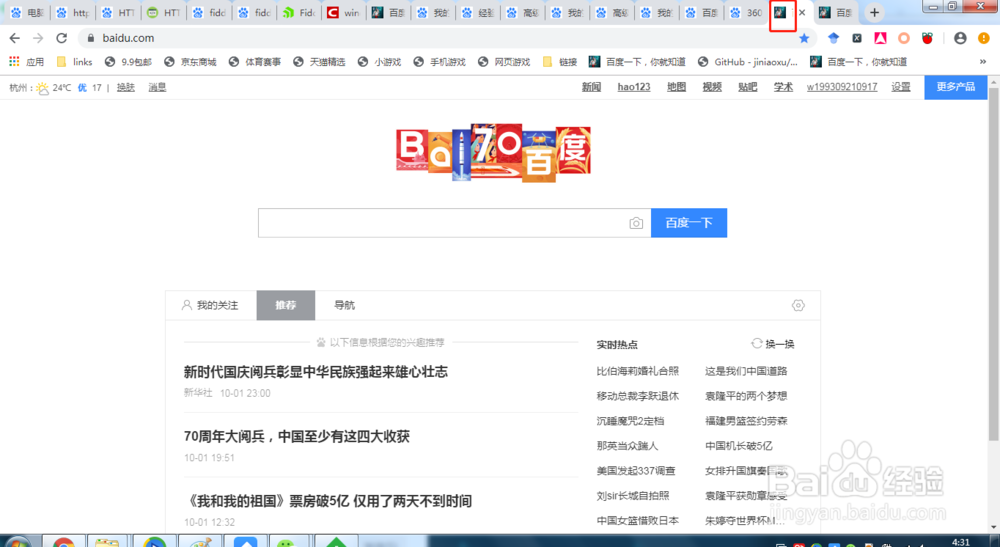
Task: Open the 视频 link
Action: [x=712, y=87]
